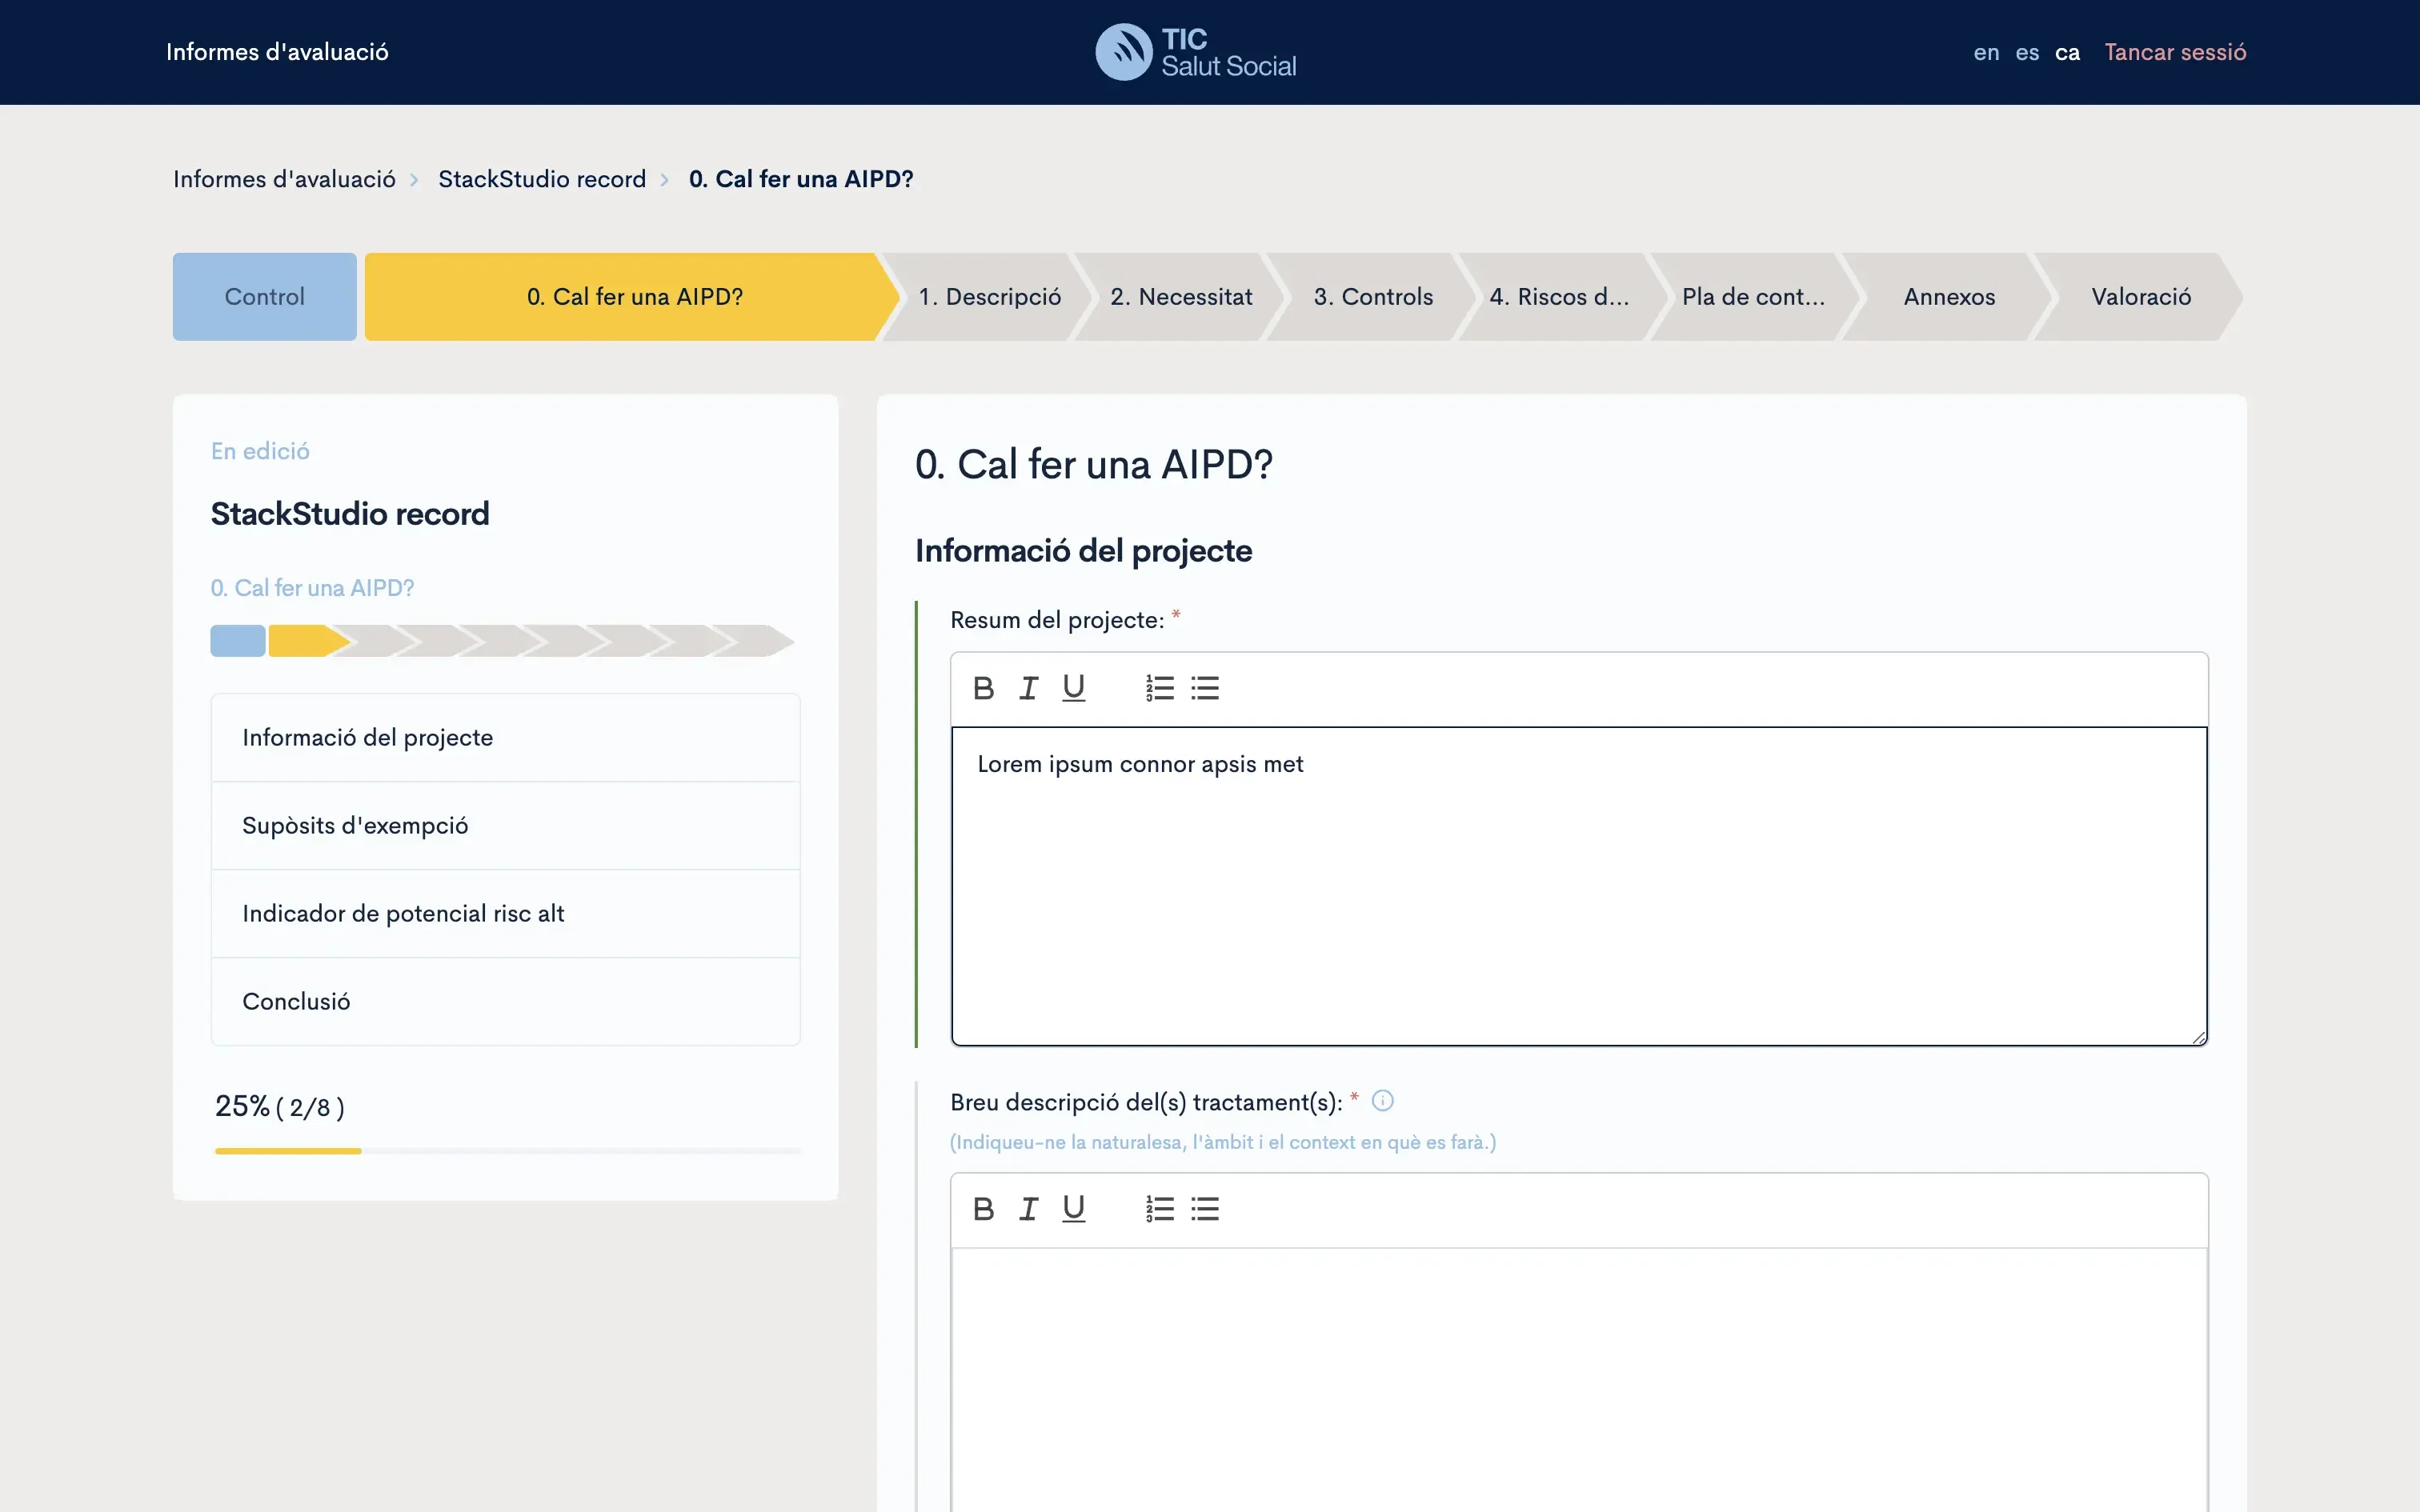Click the yellow segment in sidebar mini stepper

click(309, 641)
